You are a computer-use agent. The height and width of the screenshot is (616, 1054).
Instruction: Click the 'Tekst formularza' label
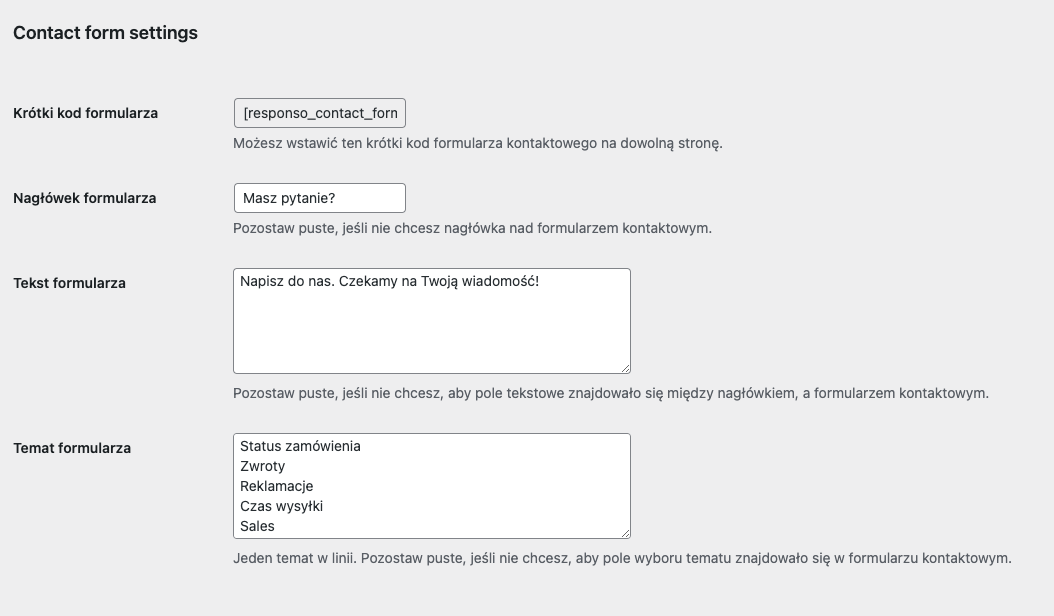69,283
